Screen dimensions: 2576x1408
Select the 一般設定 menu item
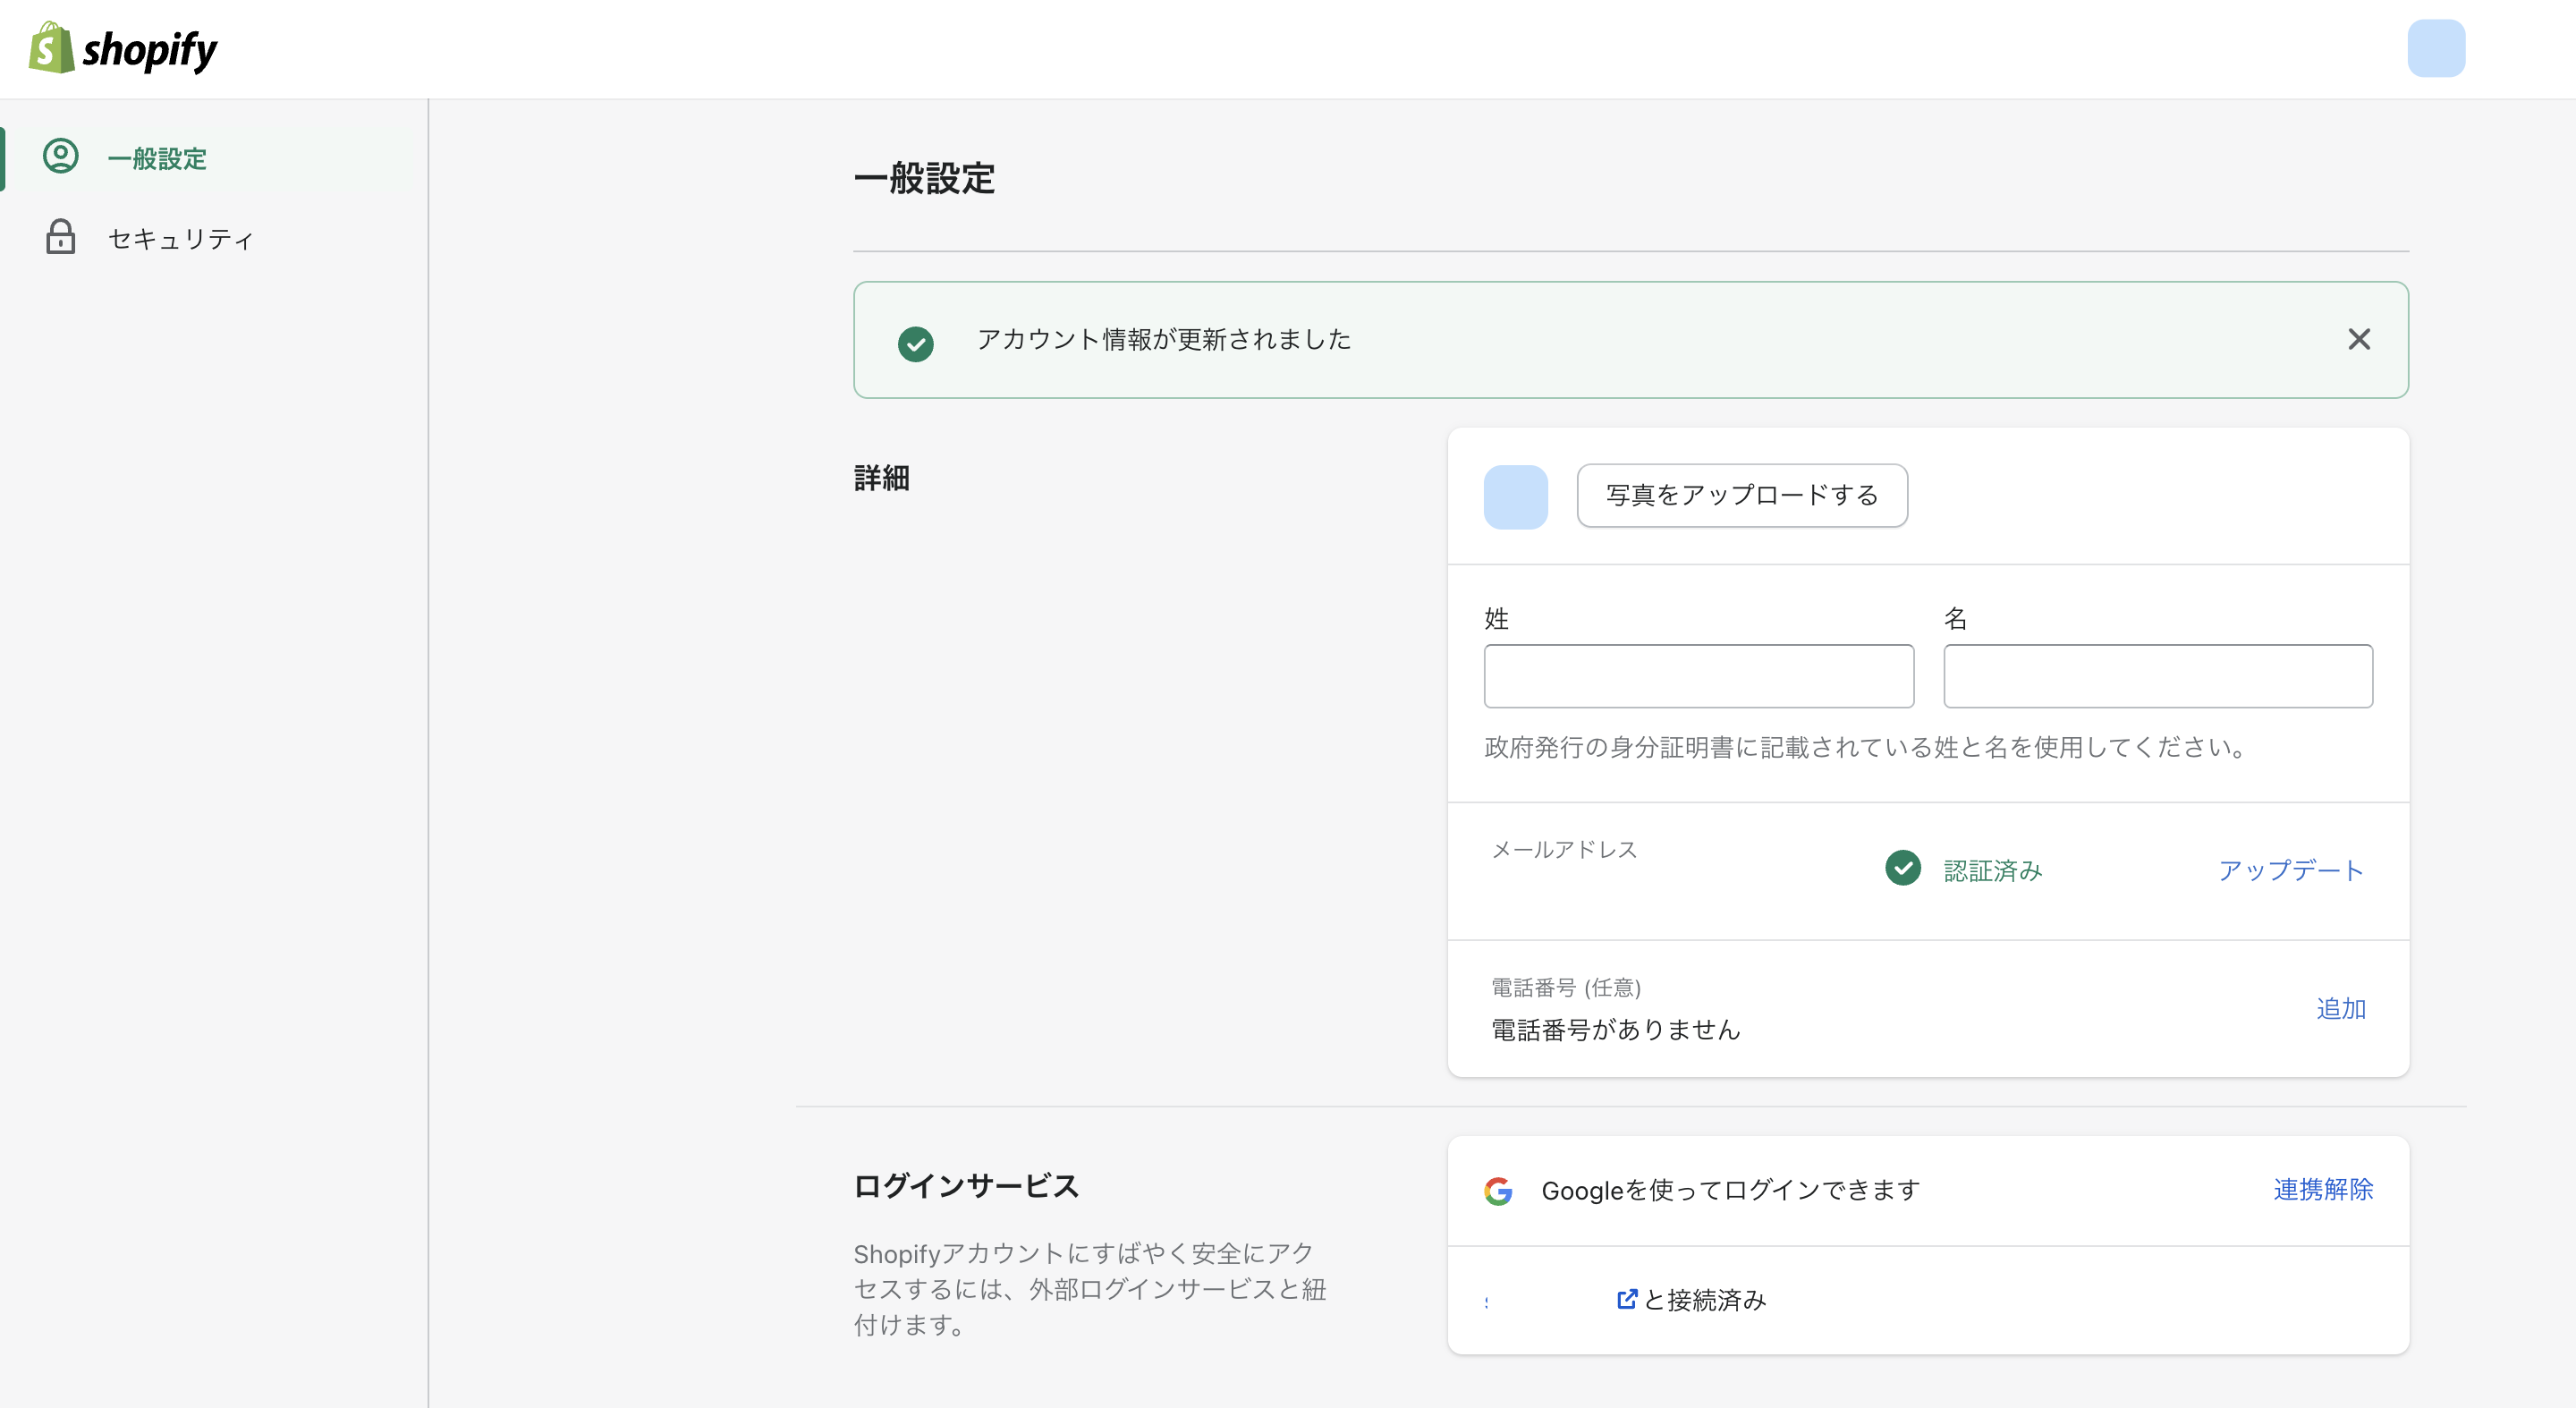click(x=157, y=159)
